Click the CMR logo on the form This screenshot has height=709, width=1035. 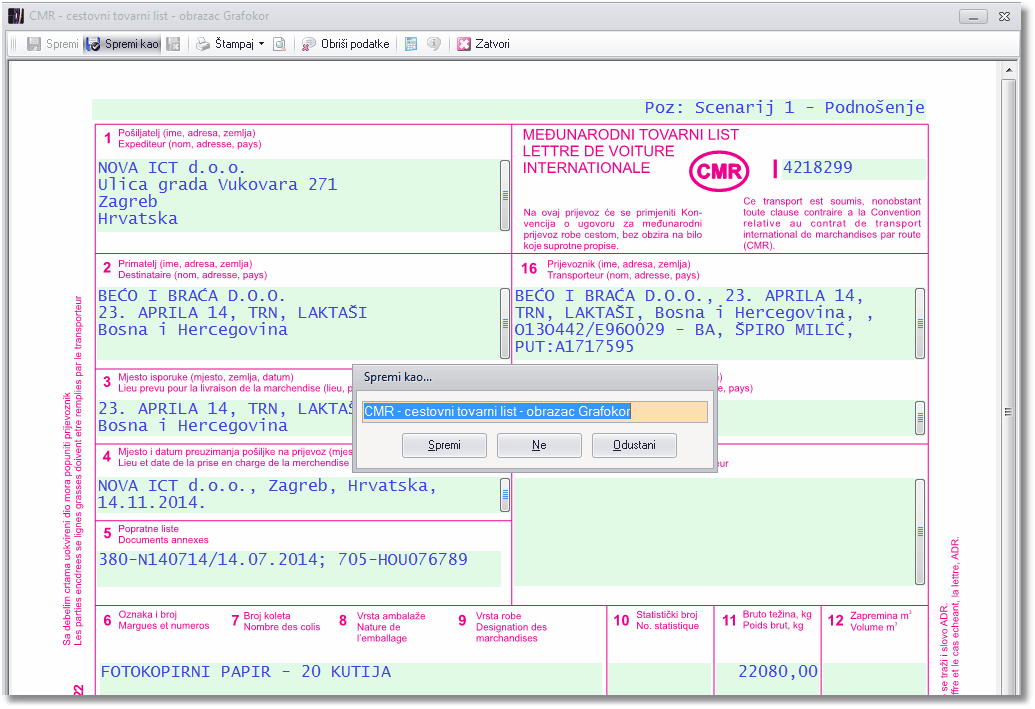coord(719,172)
